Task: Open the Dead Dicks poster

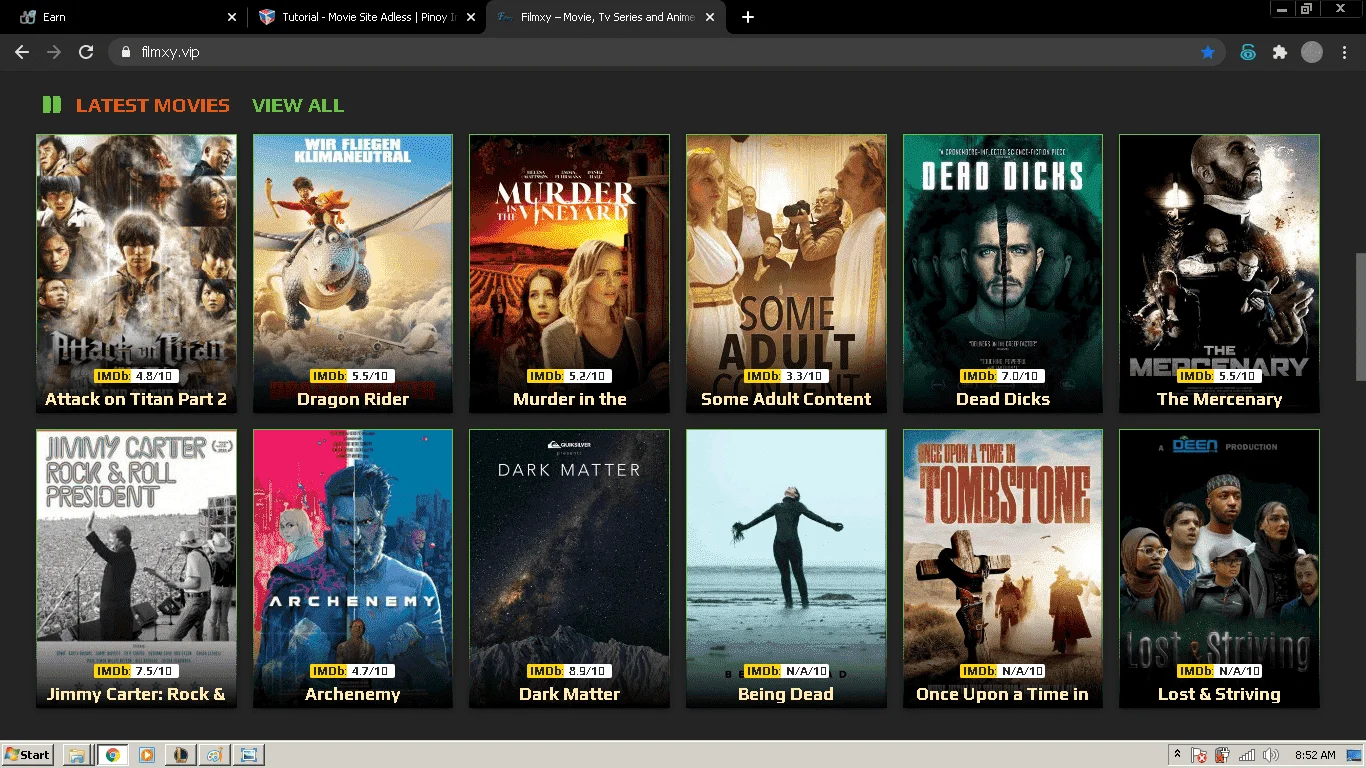Action: (1003, 274)
